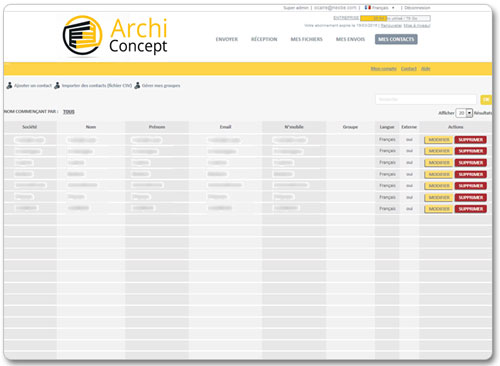Viewport: 500px width, 366px height.
Task: Sort by Langue column header
Action: (387, 127)
